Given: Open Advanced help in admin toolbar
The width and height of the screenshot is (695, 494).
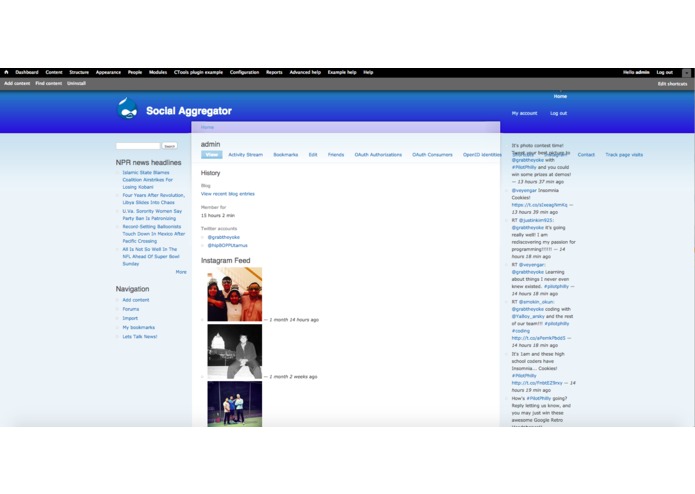Looking at the screenshot, I should click(x=305, y=72).
